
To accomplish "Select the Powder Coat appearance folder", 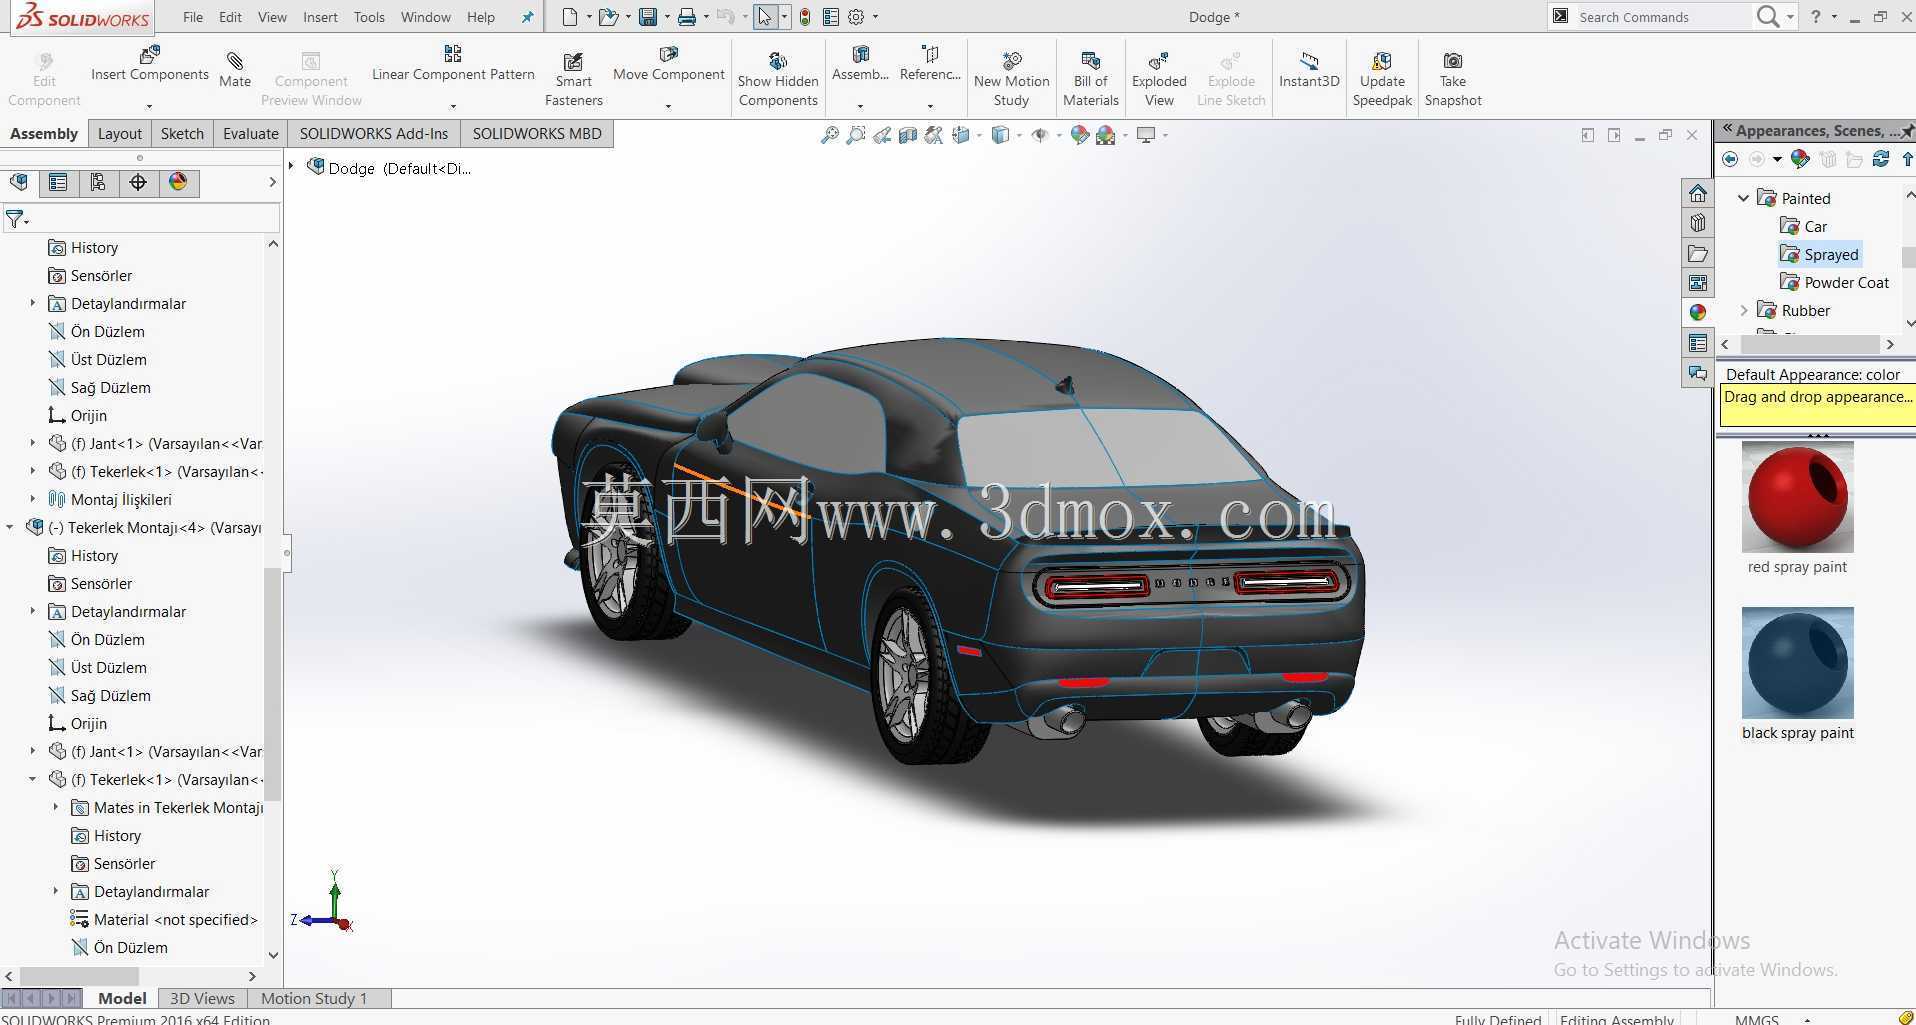I will tap(1835, 282).
